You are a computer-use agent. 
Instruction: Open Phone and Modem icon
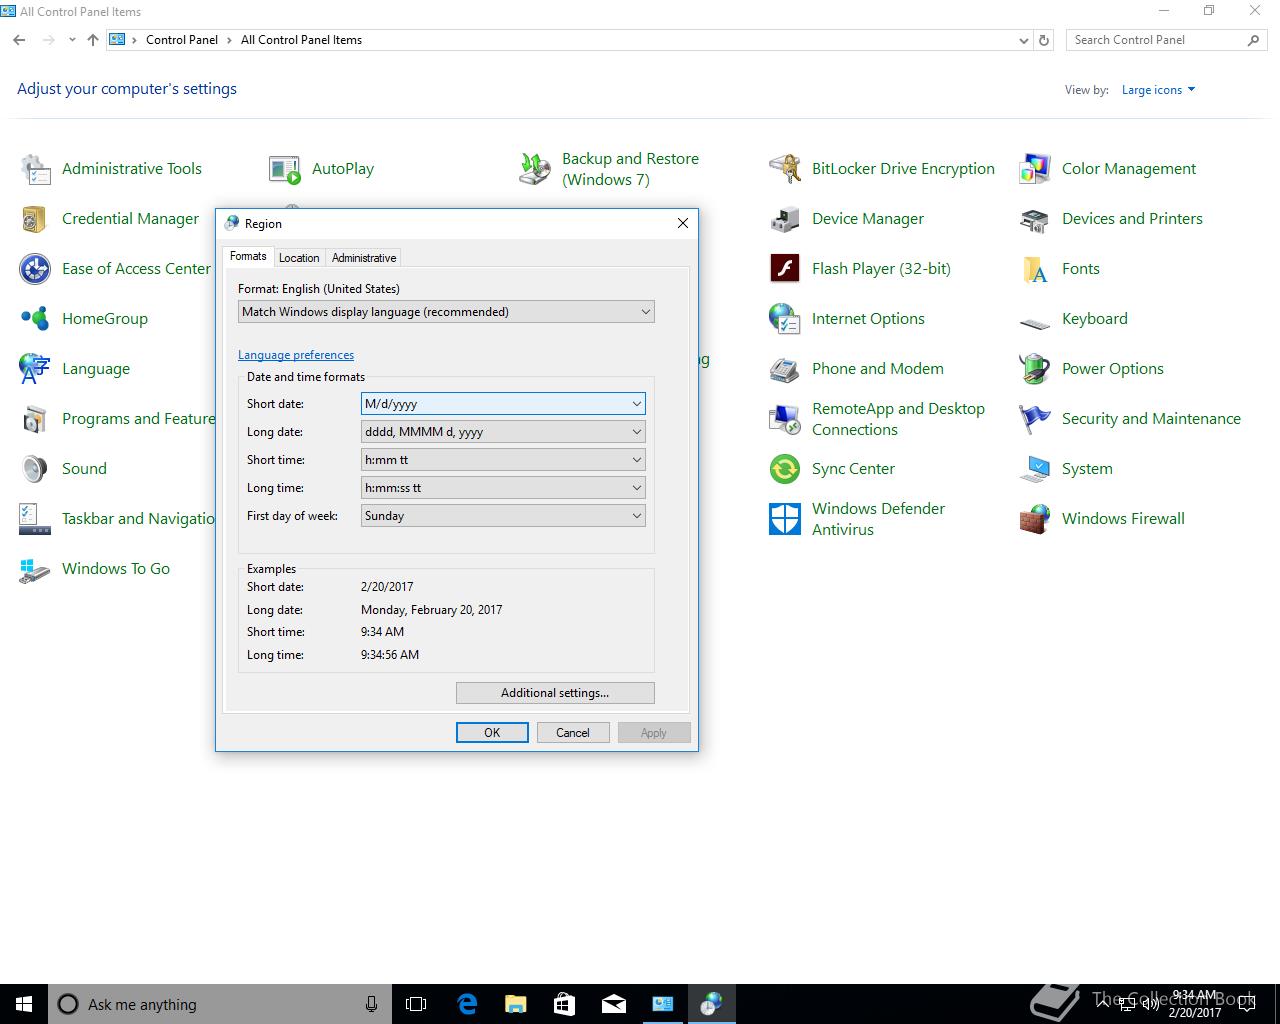[785, 369]
